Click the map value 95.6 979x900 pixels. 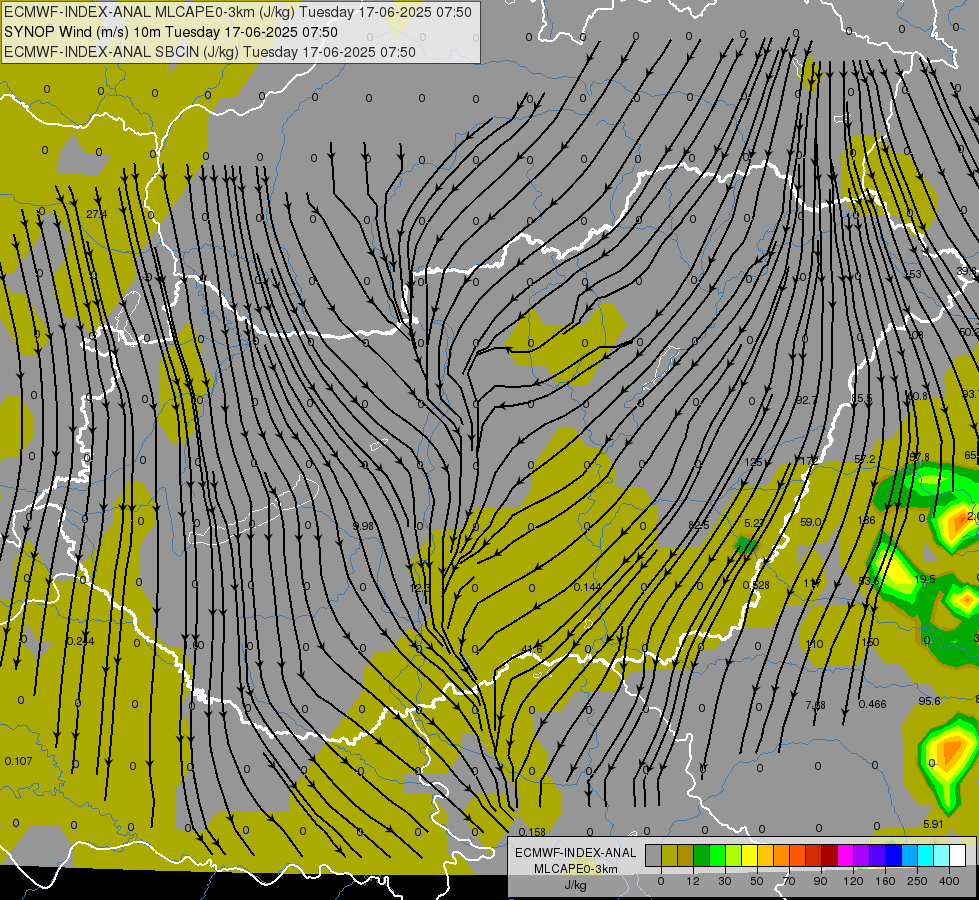tap(929, 701)
